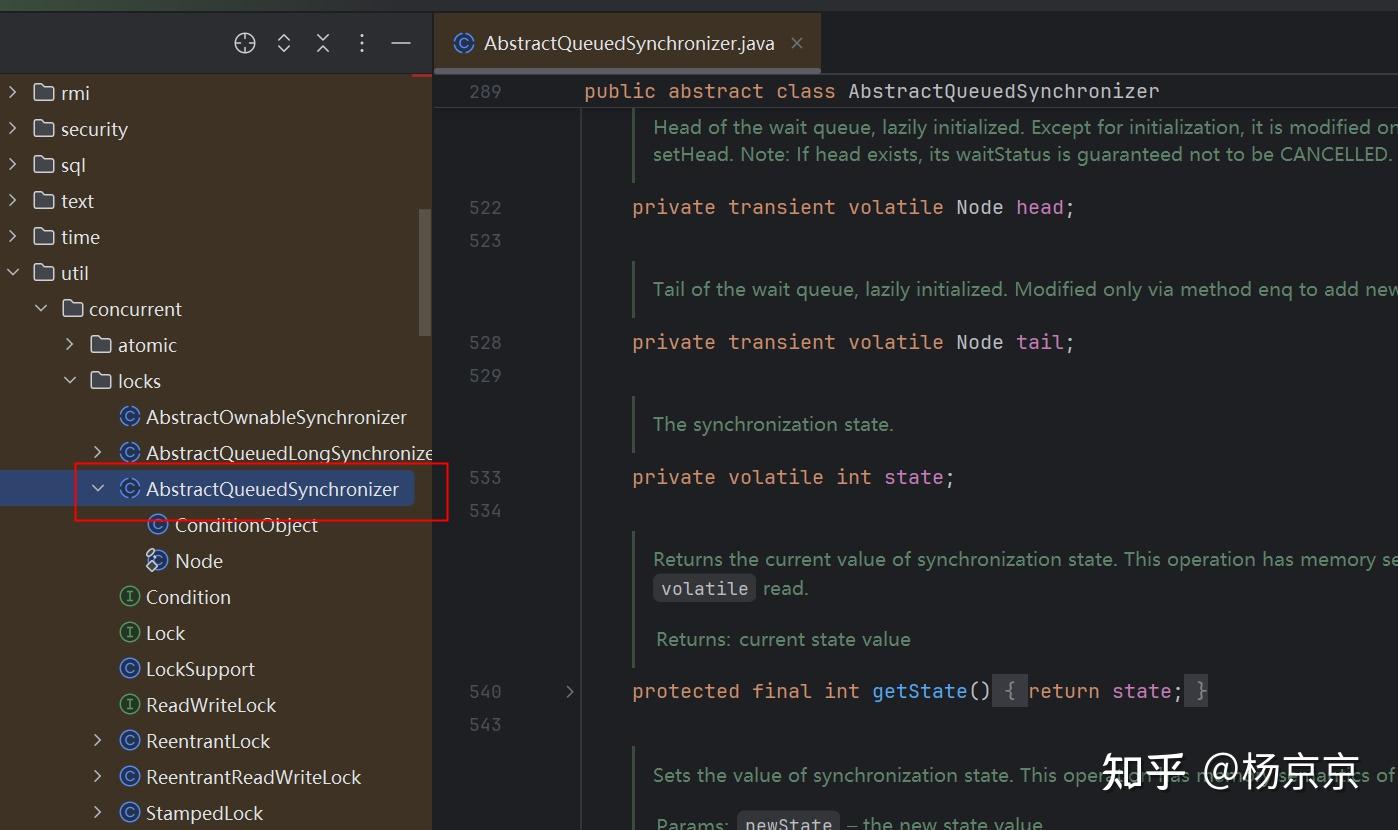Close the AbstractQueuedSynchronizer.java editor tab
The height and width of the screenshot is (830, 1398).
(x=797, y=43)
